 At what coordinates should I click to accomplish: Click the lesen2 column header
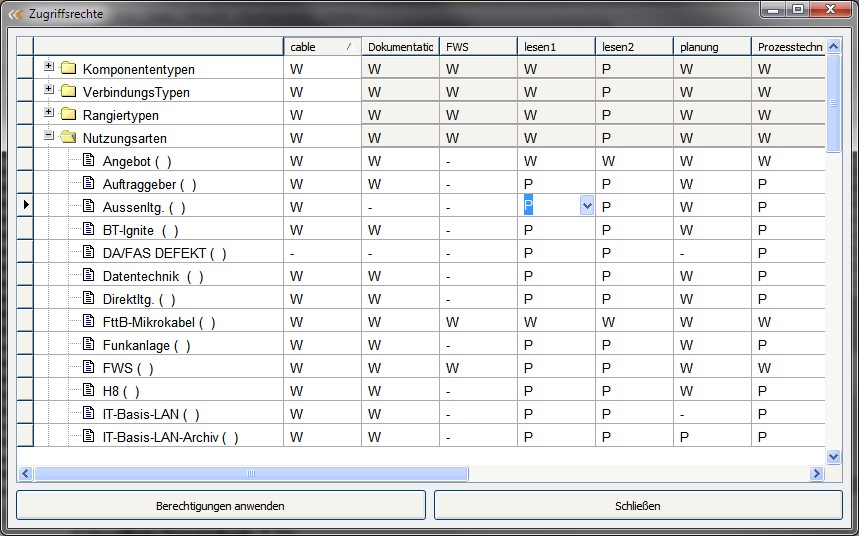point(634,47)
